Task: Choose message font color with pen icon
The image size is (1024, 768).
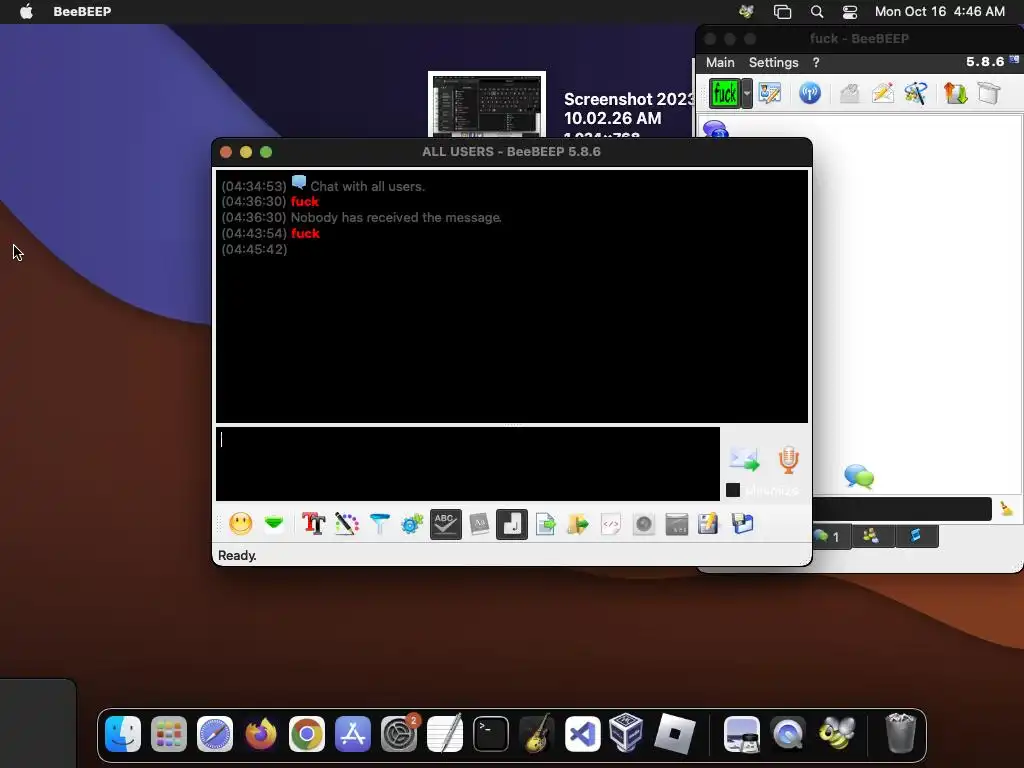Action: (347, 524)
